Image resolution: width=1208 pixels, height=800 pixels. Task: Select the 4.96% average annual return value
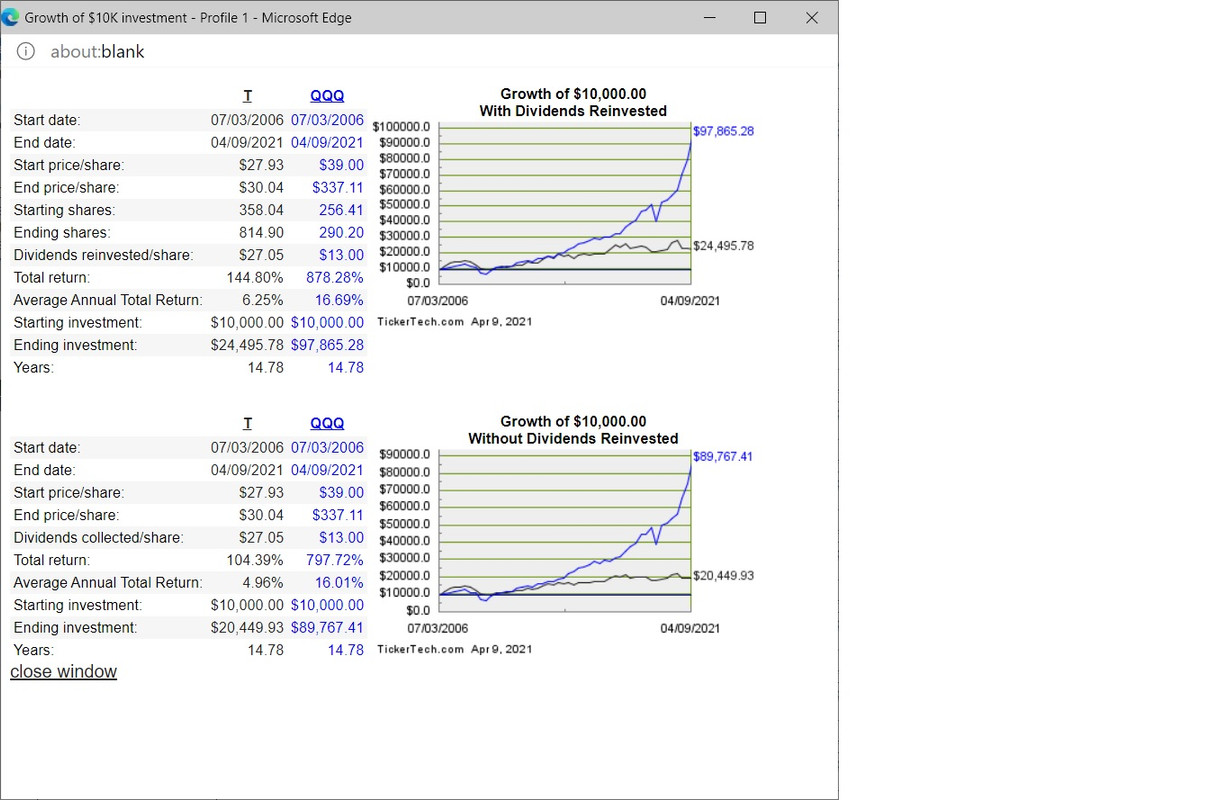point(263,583)
